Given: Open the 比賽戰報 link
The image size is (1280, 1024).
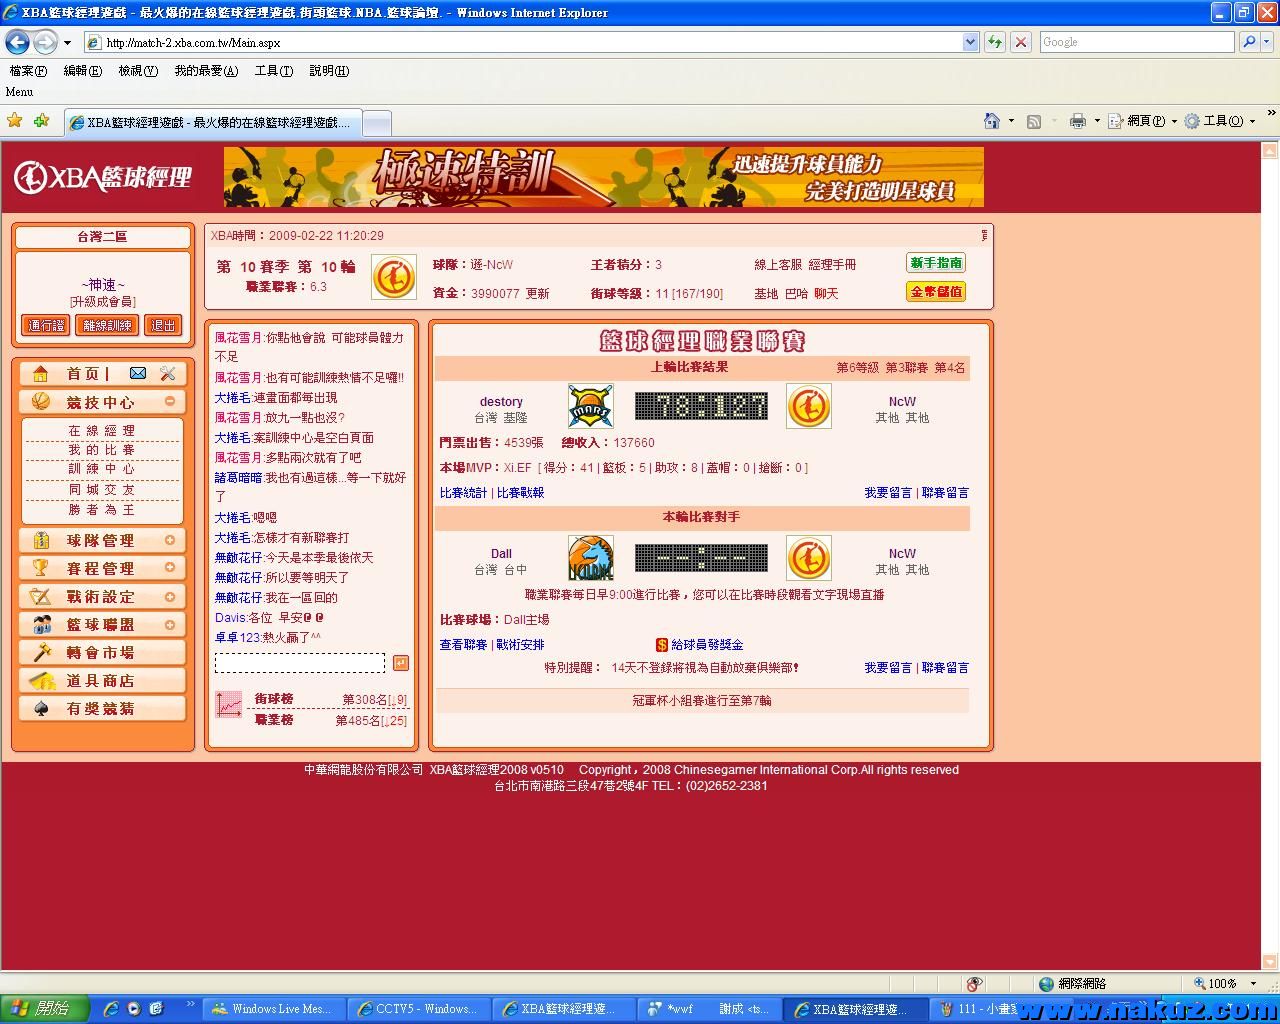Looking at the screenshot, I should click(x=520, y=493).
